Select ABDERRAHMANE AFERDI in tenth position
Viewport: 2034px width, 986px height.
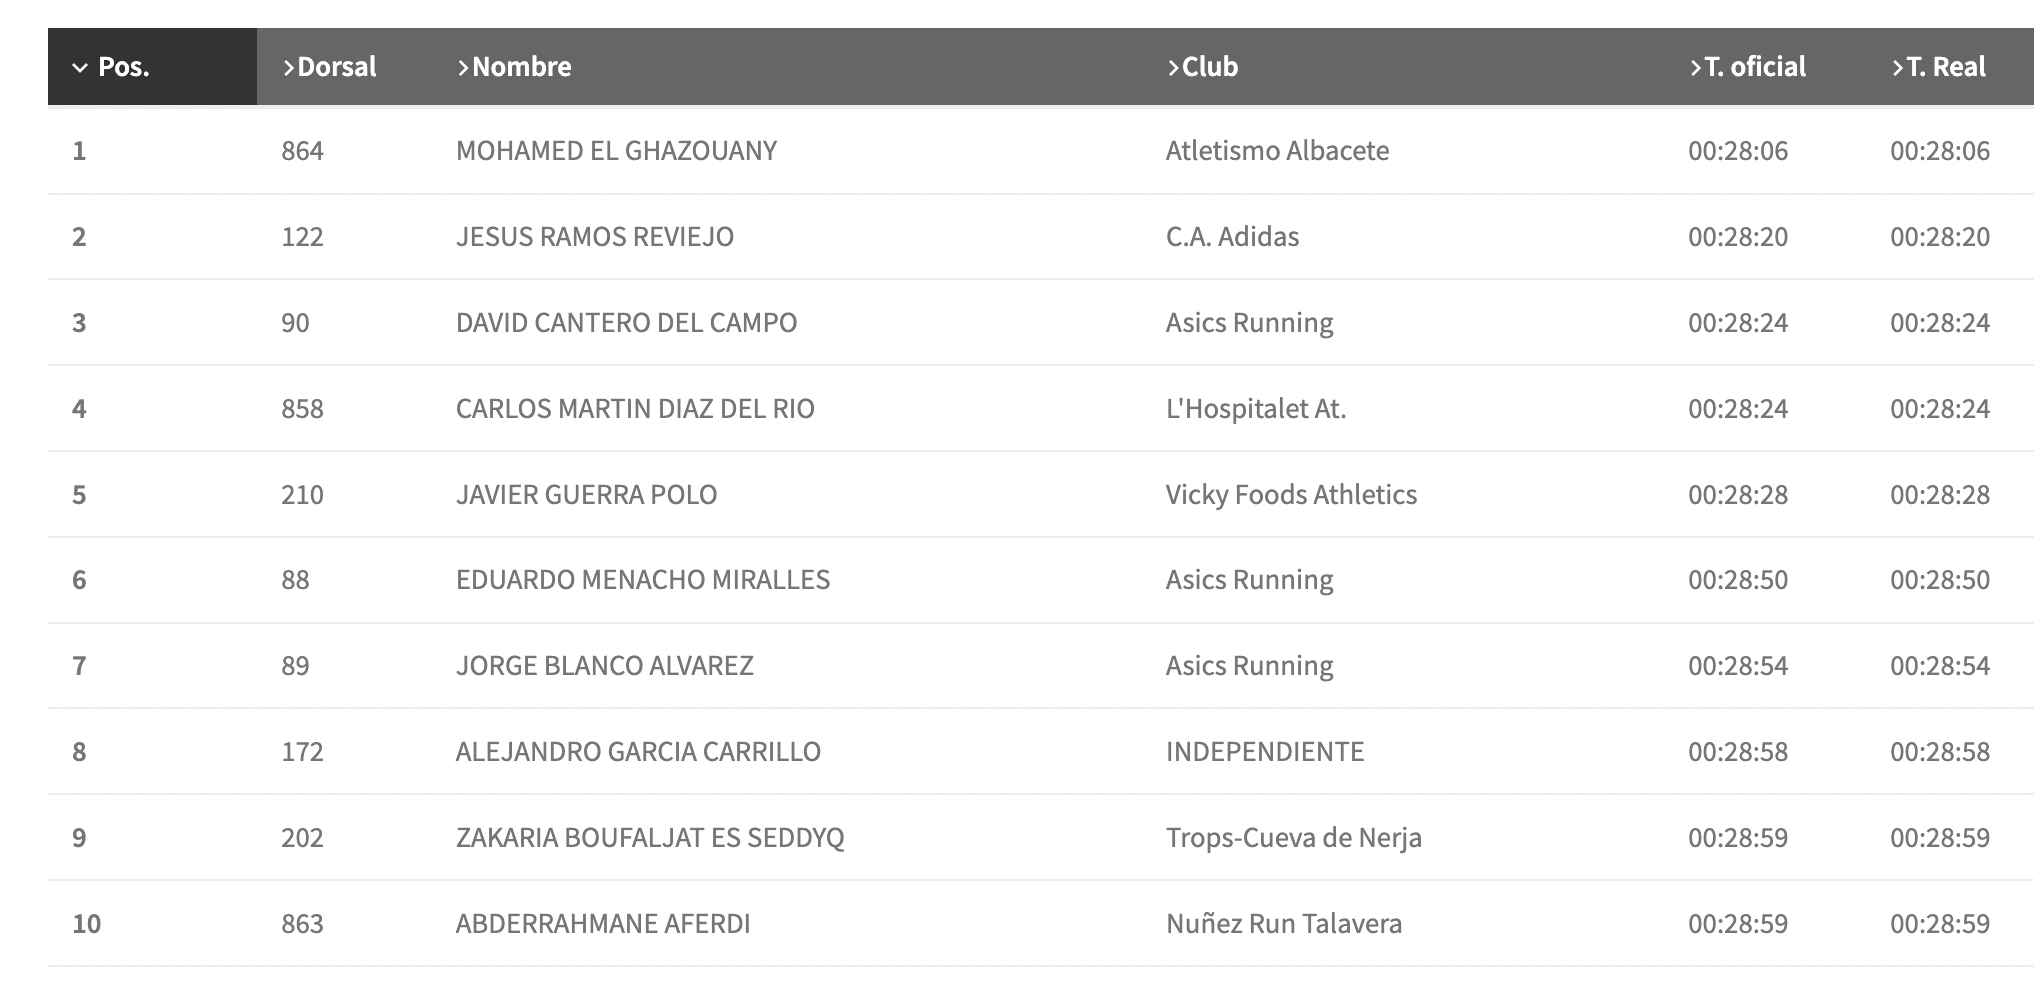pos(603,924)
